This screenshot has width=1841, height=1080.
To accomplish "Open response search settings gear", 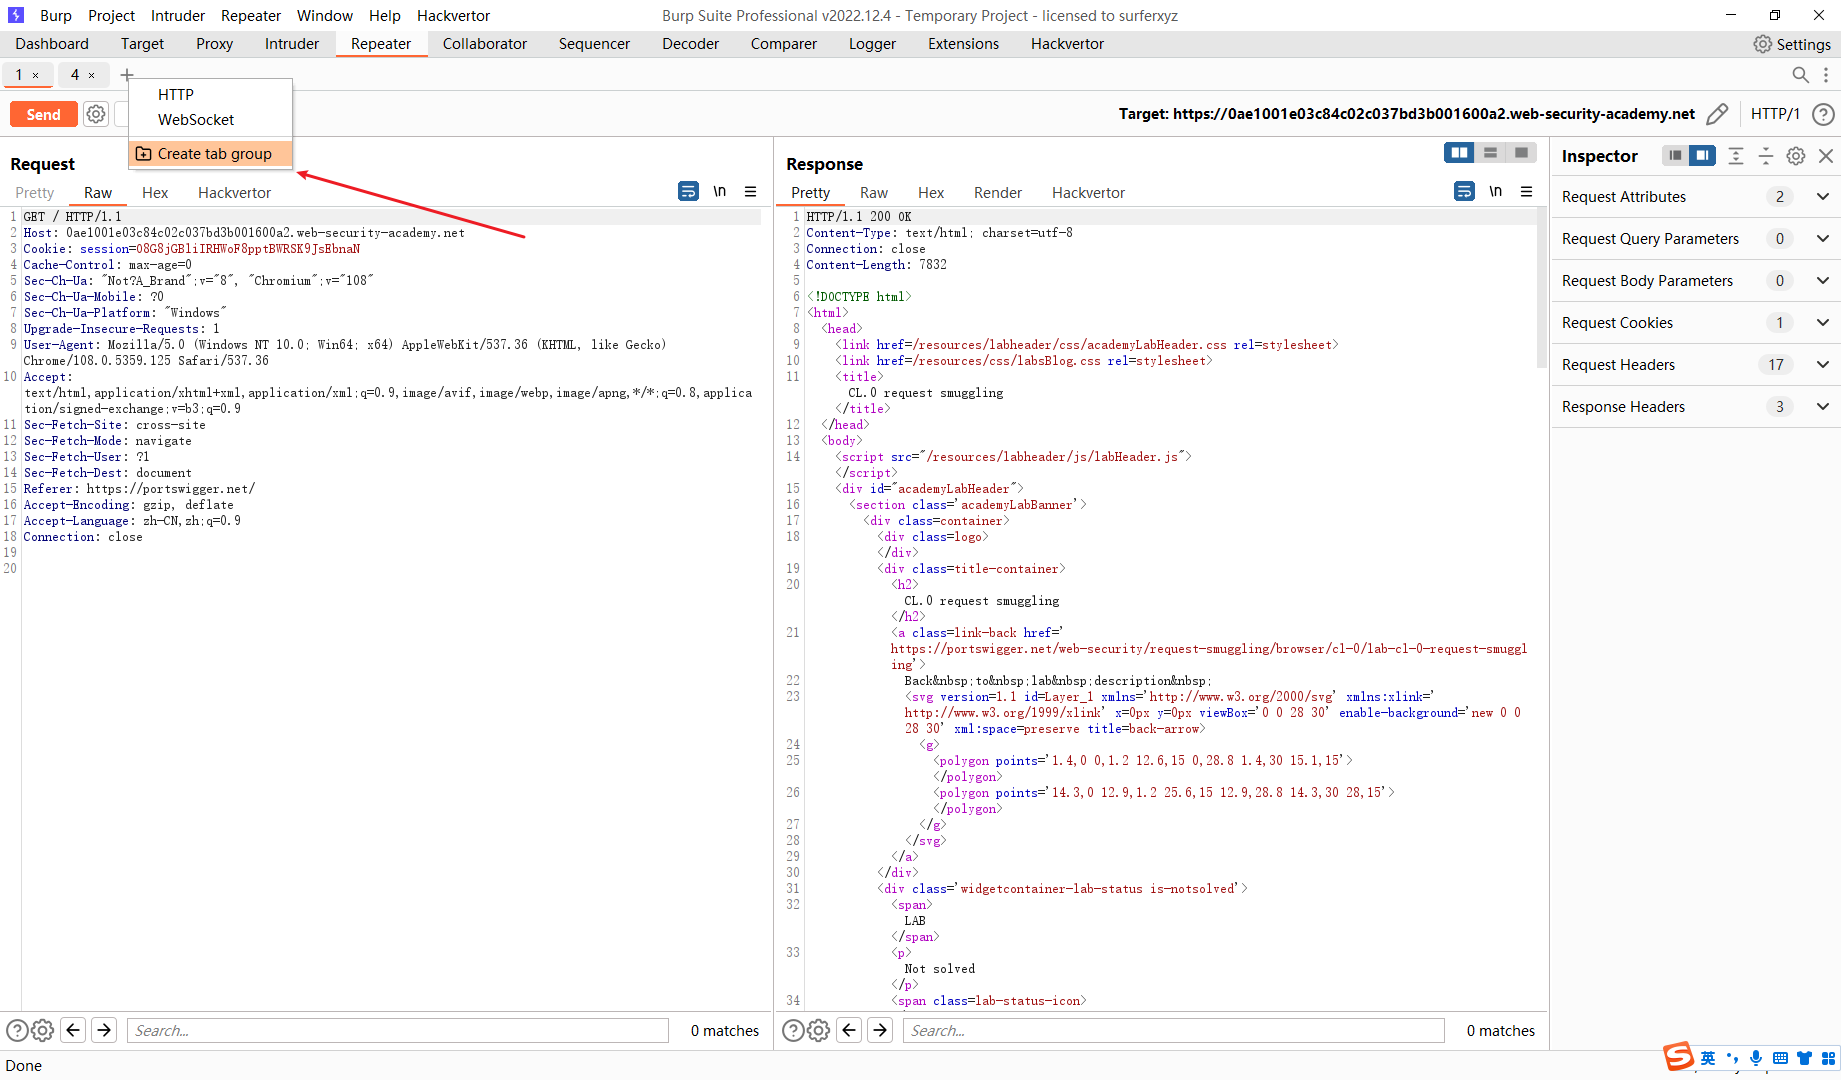I will click(818, 1030).
